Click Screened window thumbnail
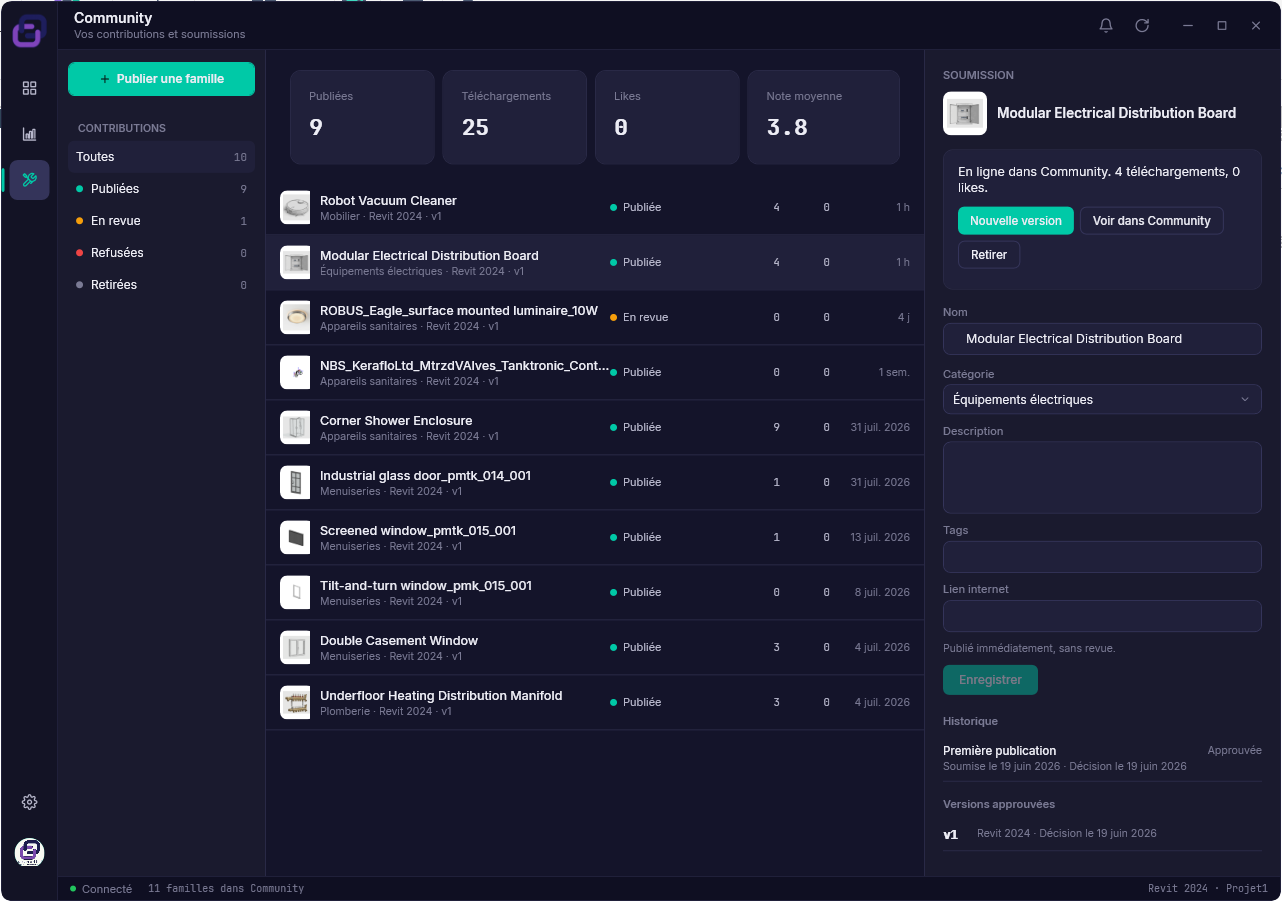The width and height of the screenshot is (1282, 902). click(x=295, y=537)
